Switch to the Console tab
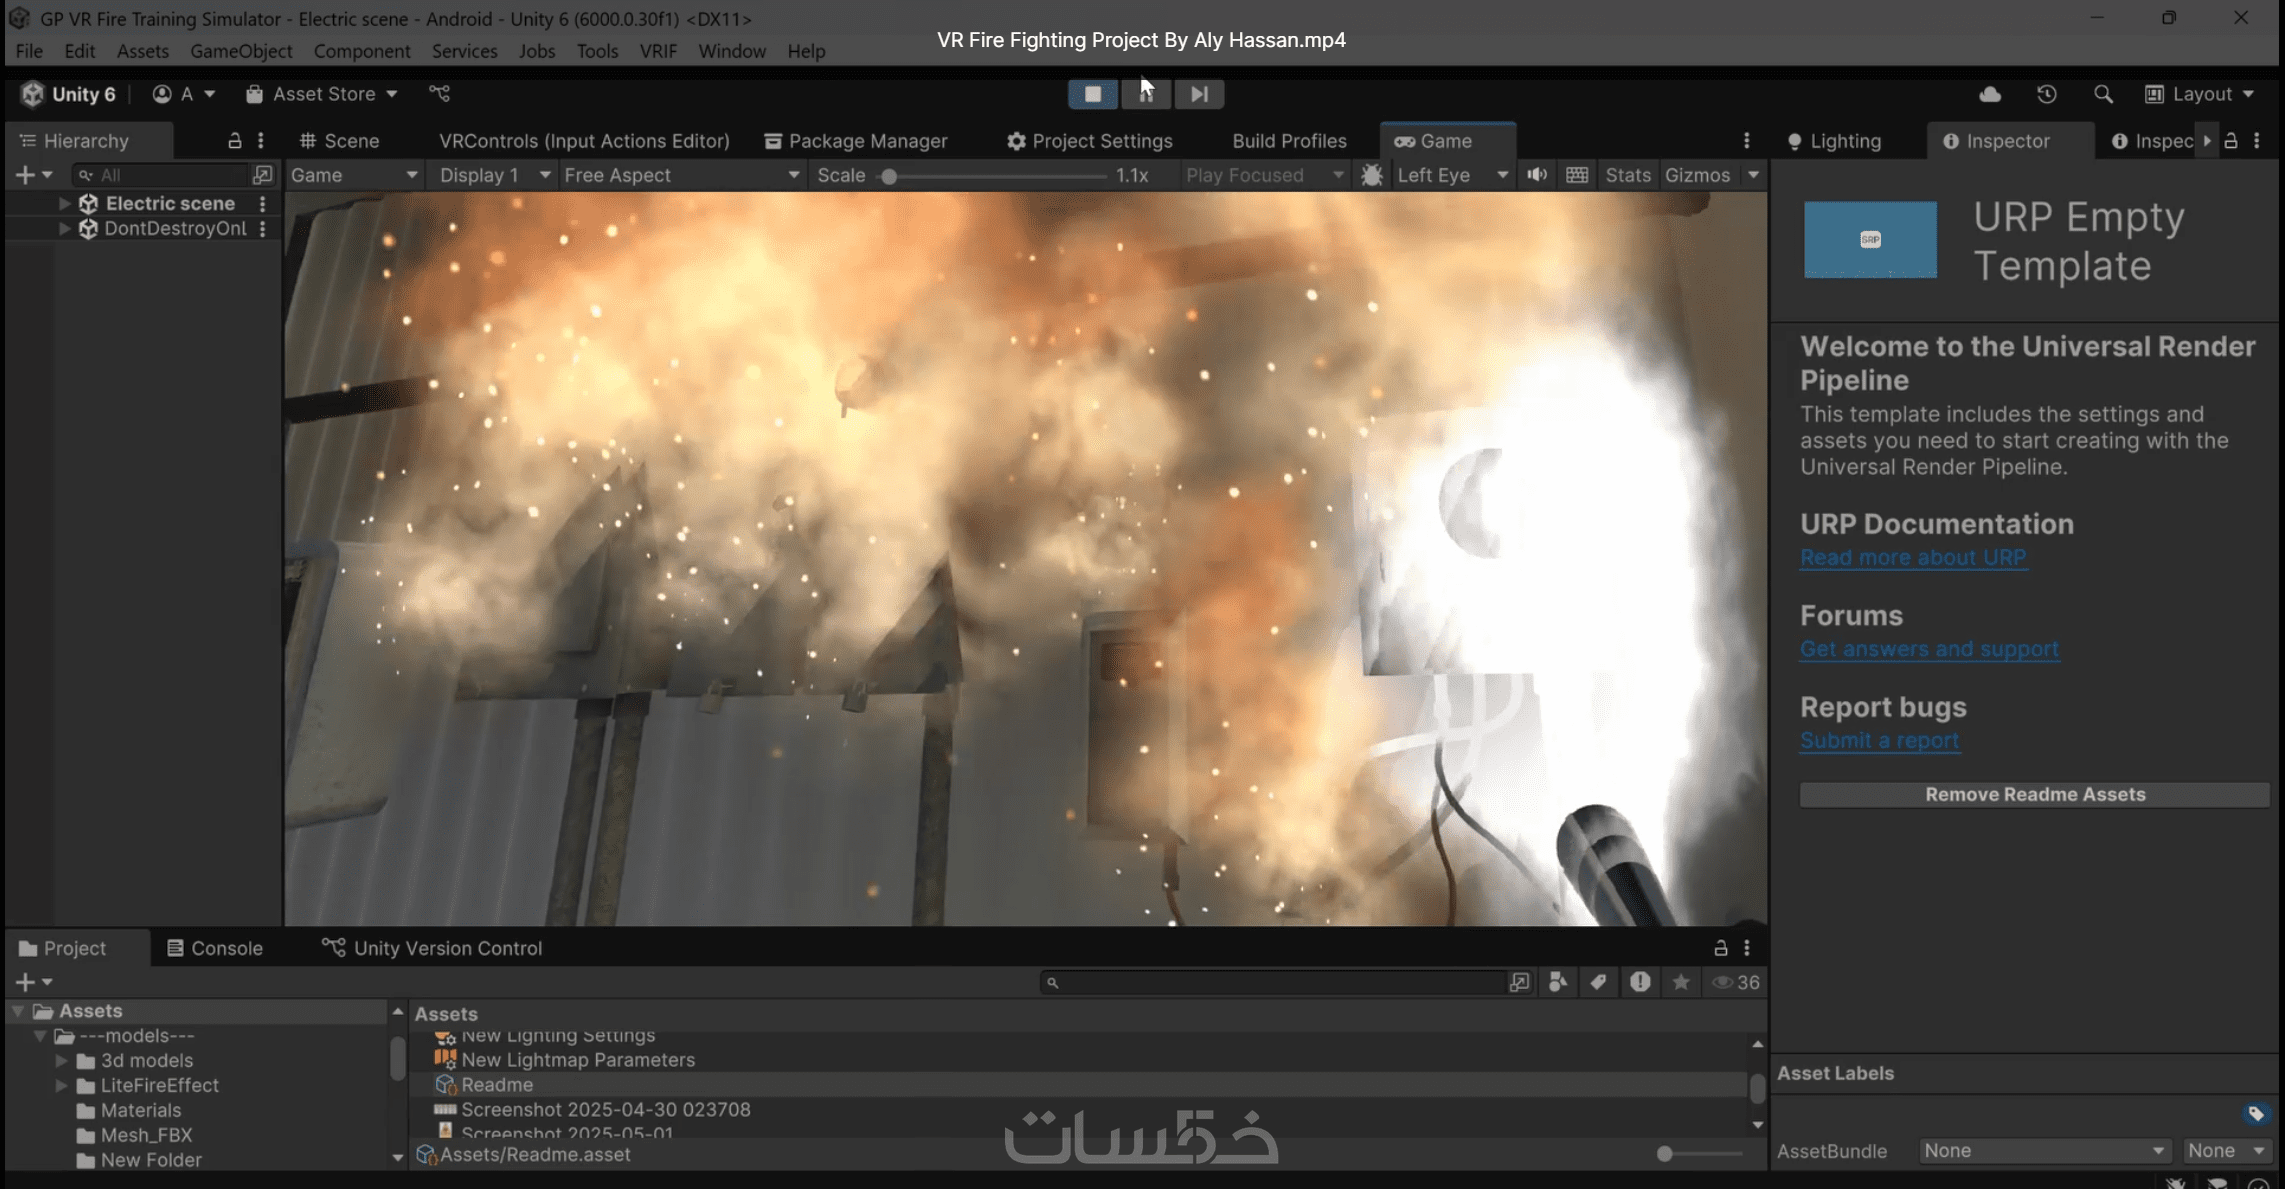 (215, 948)
